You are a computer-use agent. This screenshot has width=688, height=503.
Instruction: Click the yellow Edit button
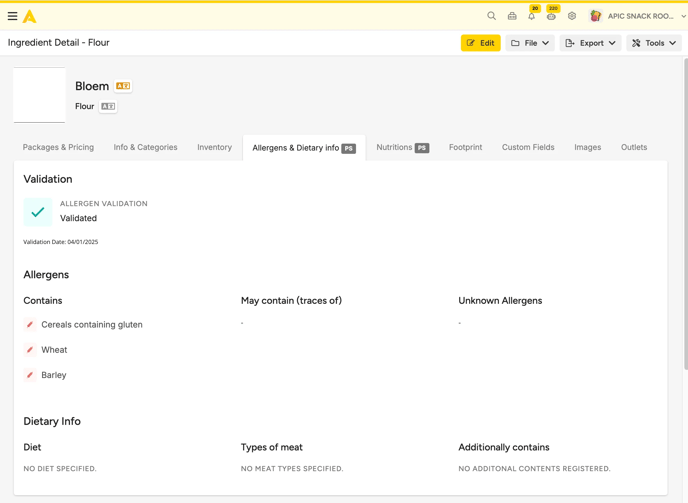pos(480,43)
